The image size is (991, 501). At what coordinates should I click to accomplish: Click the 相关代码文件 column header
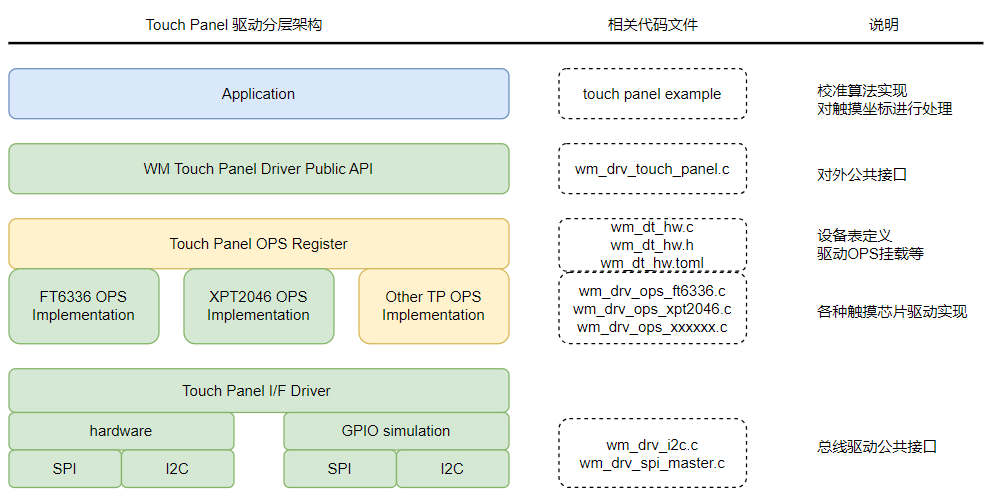(653, 25)
